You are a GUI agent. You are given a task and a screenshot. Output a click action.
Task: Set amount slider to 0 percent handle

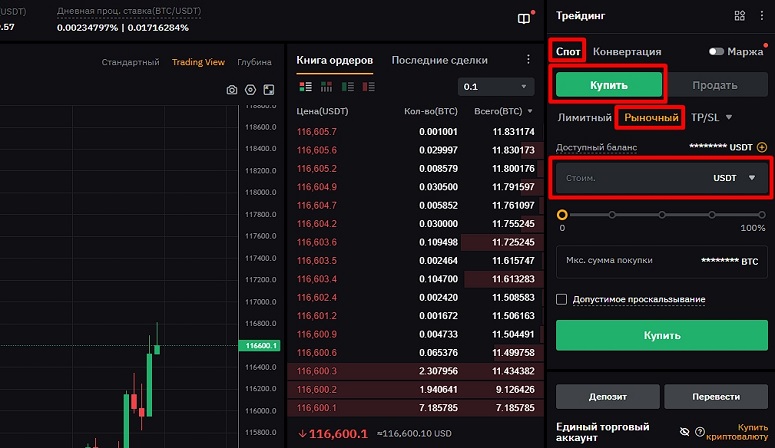click(x=562, y=215)
